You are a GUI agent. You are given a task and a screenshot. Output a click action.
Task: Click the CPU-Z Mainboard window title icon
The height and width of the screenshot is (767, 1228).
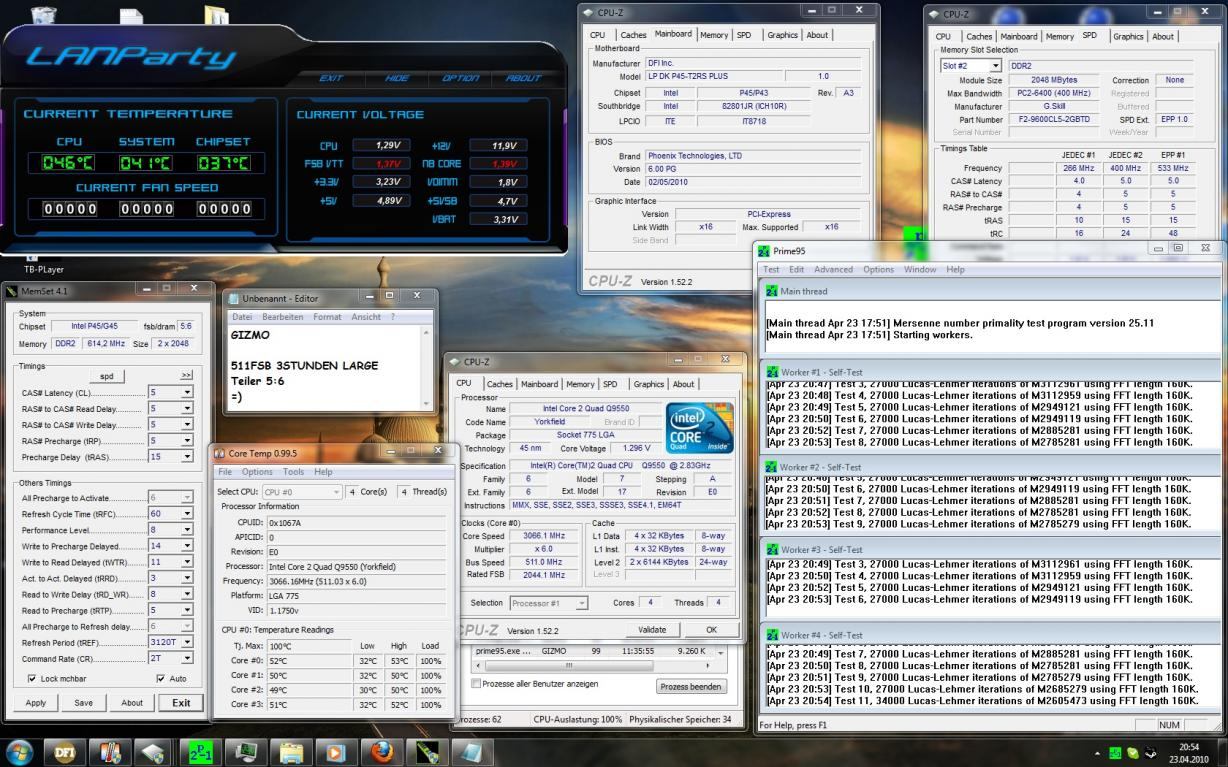click(x=589, y=11)
